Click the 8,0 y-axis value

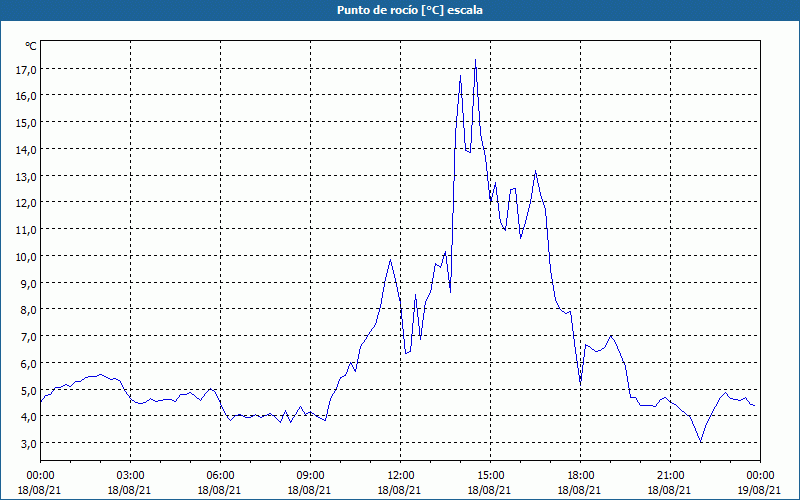click(29, 310)
